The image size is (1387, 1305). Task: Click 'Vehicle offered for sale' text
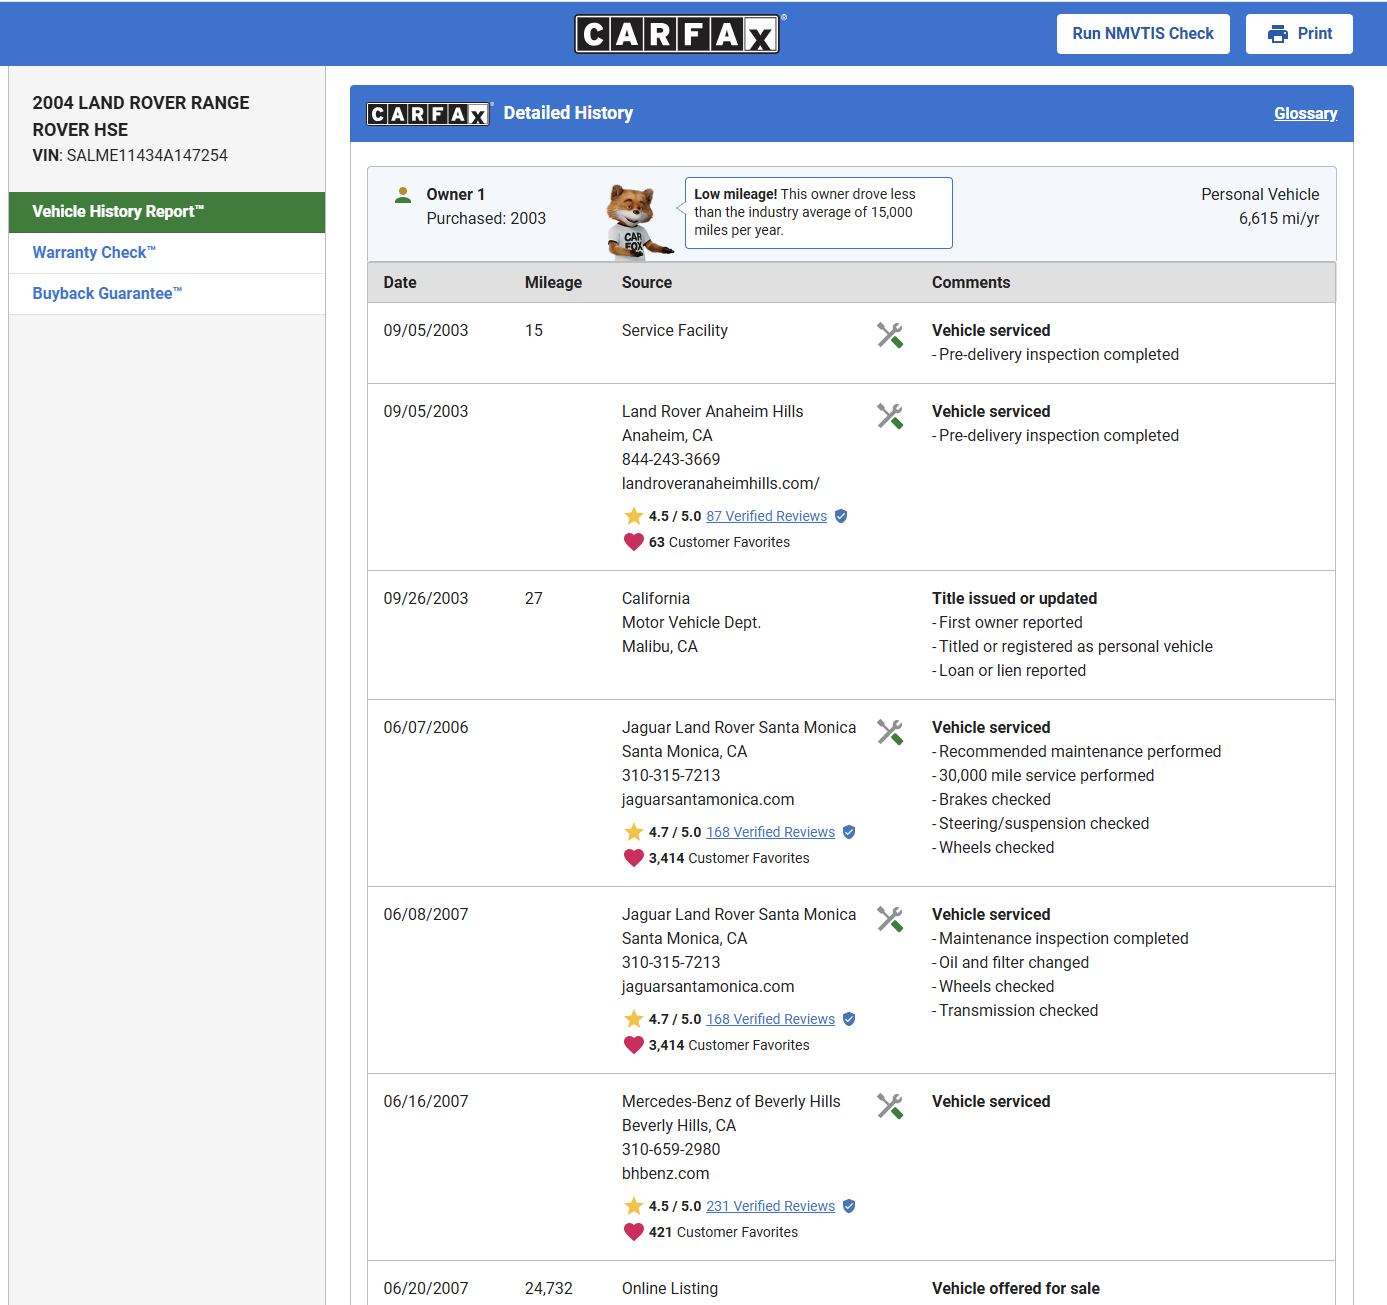1016,1289
